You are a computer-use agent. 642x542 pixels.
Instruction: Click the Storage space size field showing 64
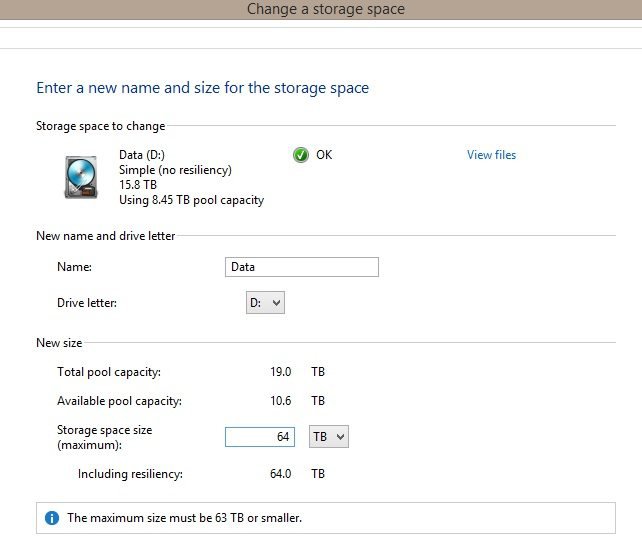260,437
